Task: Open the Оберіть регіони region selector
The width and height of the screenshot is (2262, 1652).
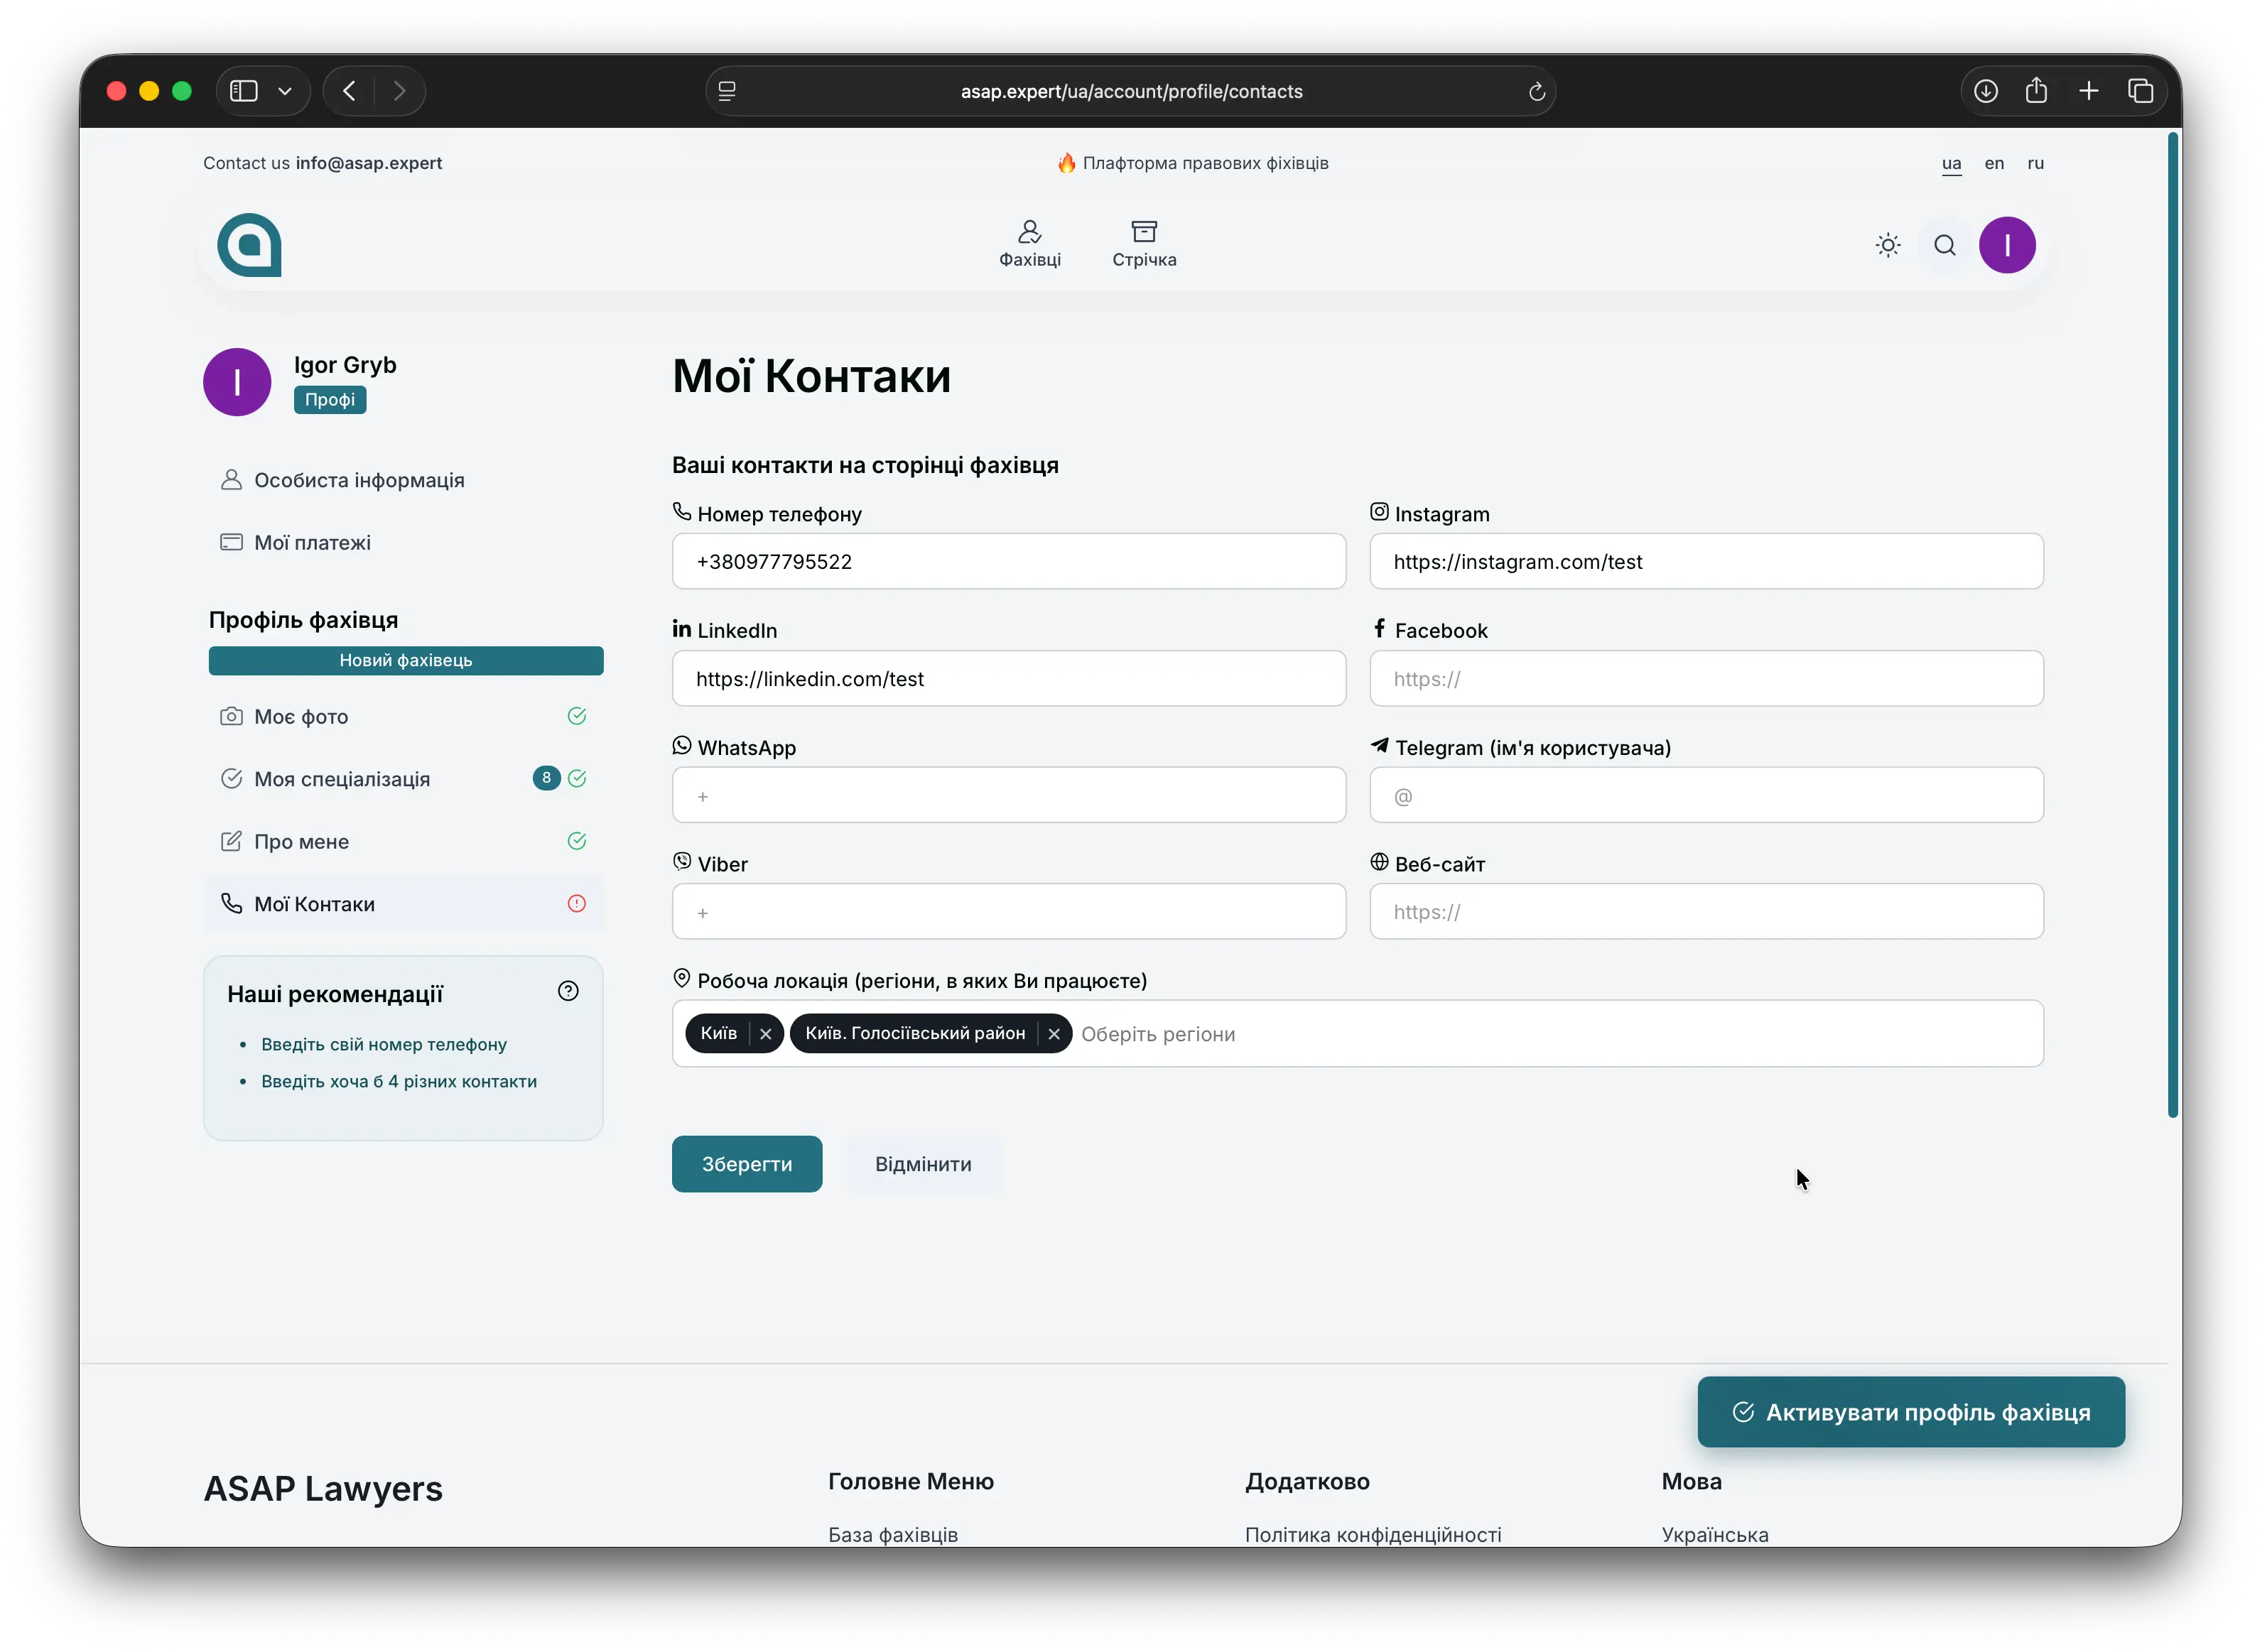Action: (1160, 1034)
